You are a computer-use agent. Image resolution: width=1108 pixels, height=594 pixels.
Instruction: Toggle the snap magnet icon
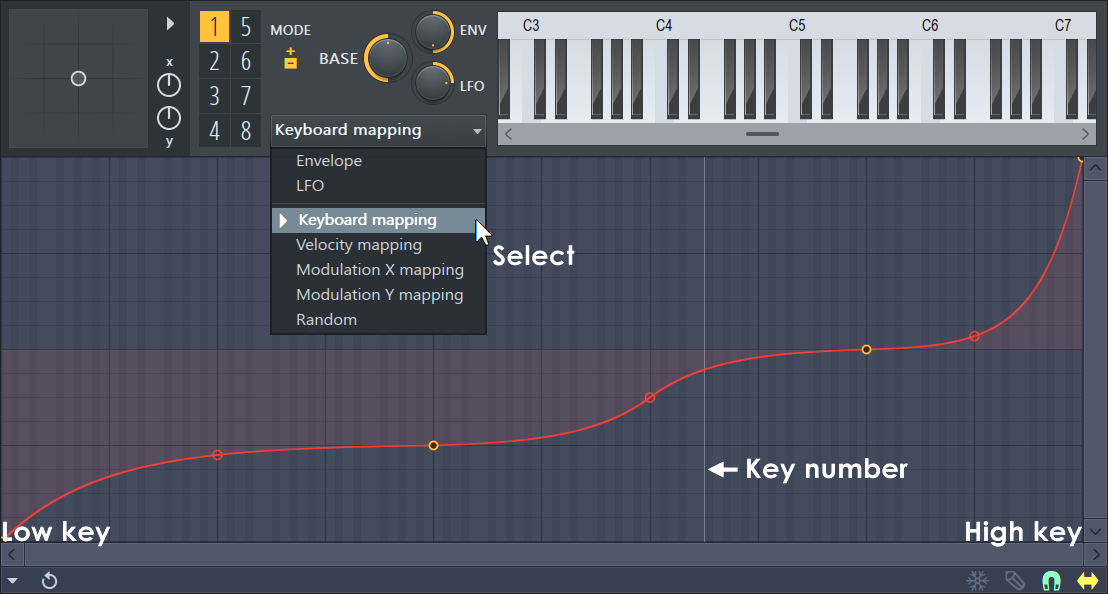[1051, 581]
